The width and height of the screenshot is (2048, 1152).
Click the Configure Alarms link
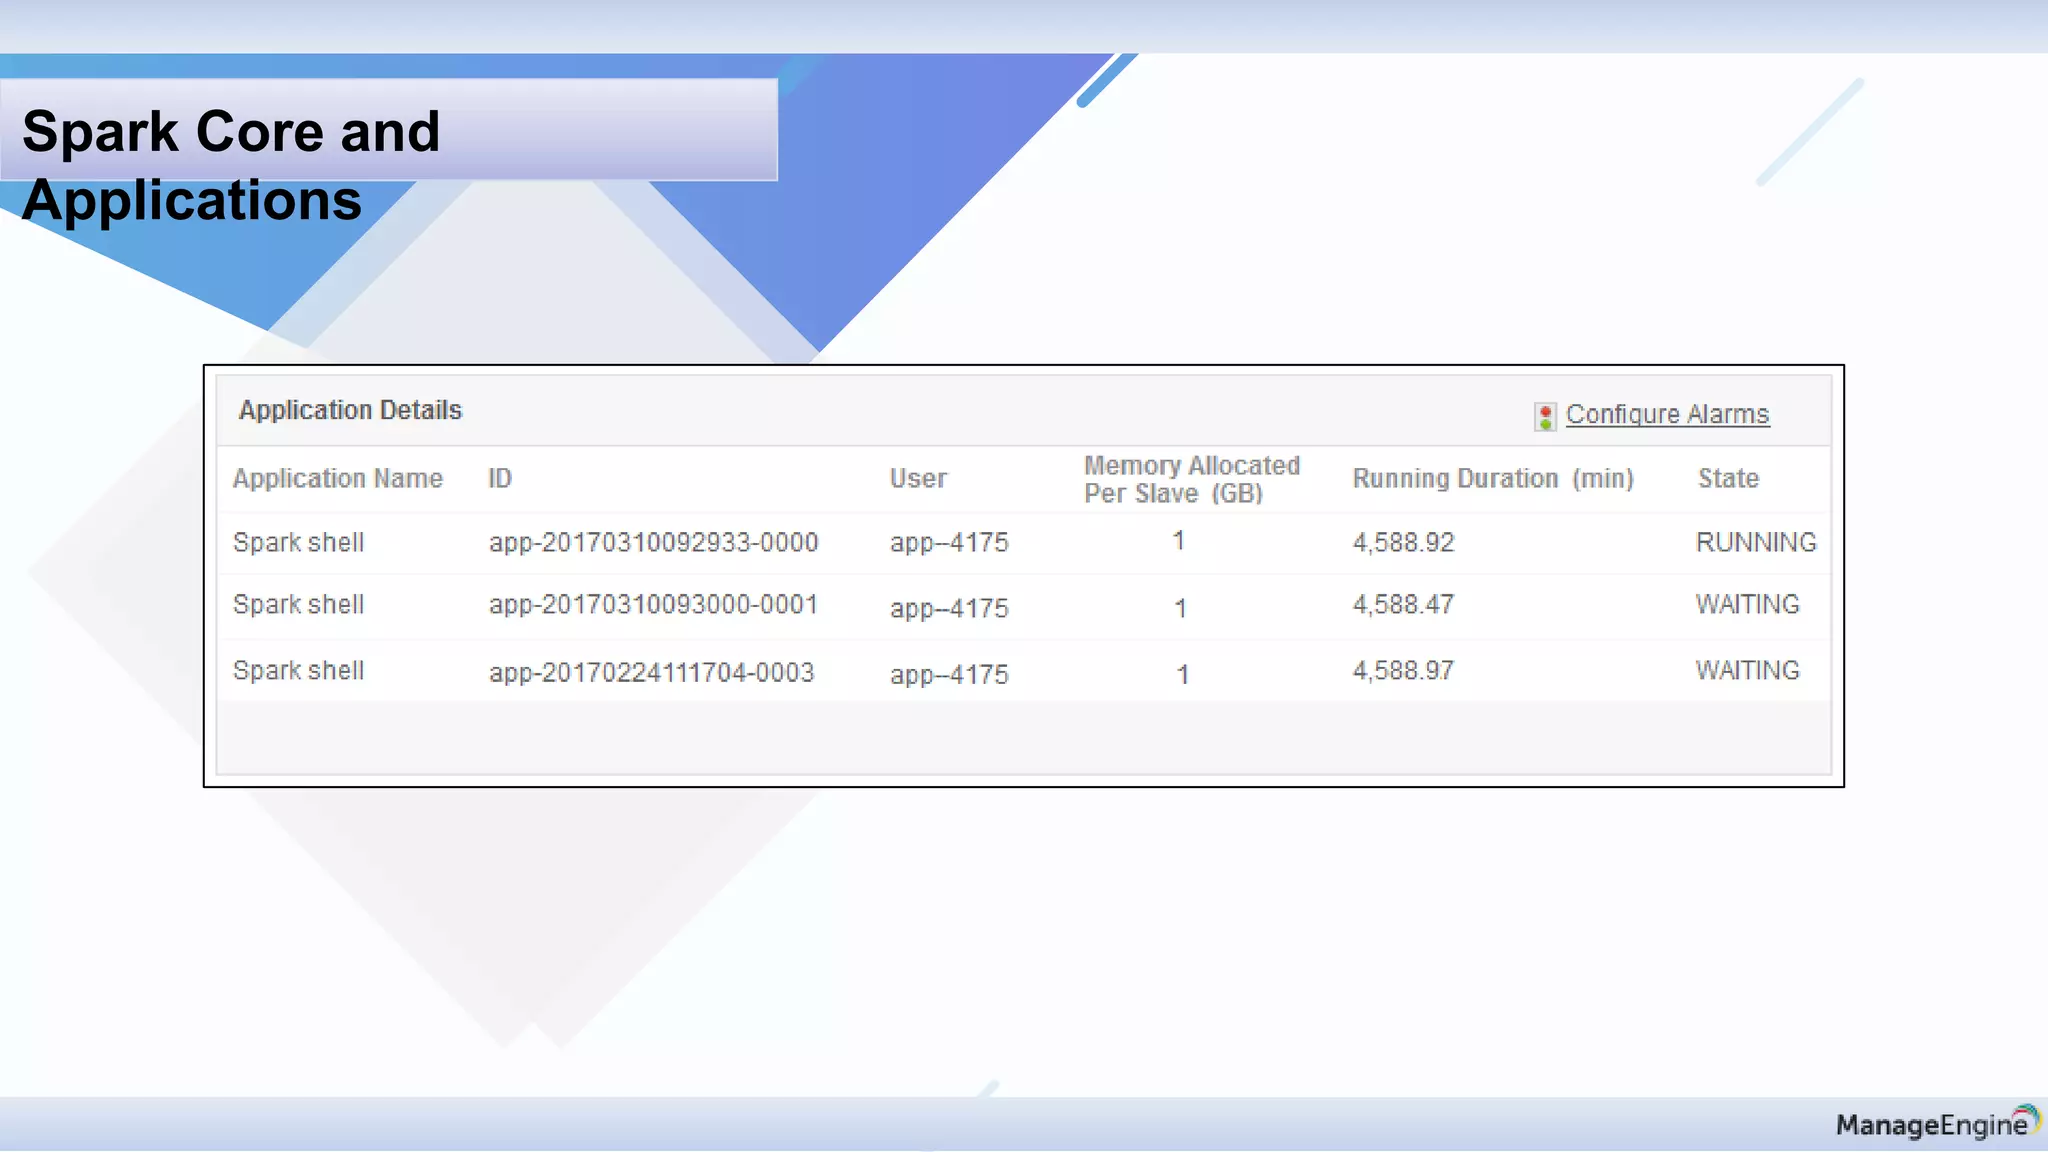[x=1667, y=415]
